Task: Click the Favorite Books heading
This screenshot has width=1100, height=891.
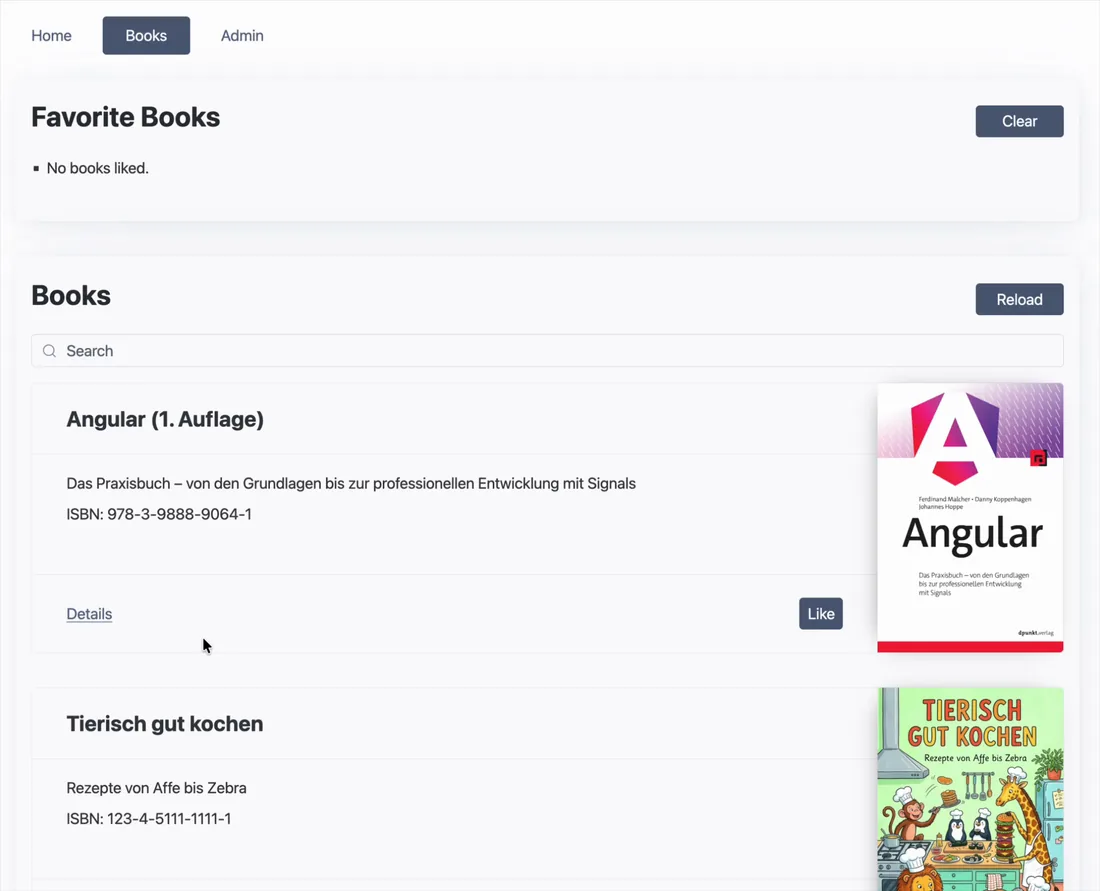Action: click(126, 117)
